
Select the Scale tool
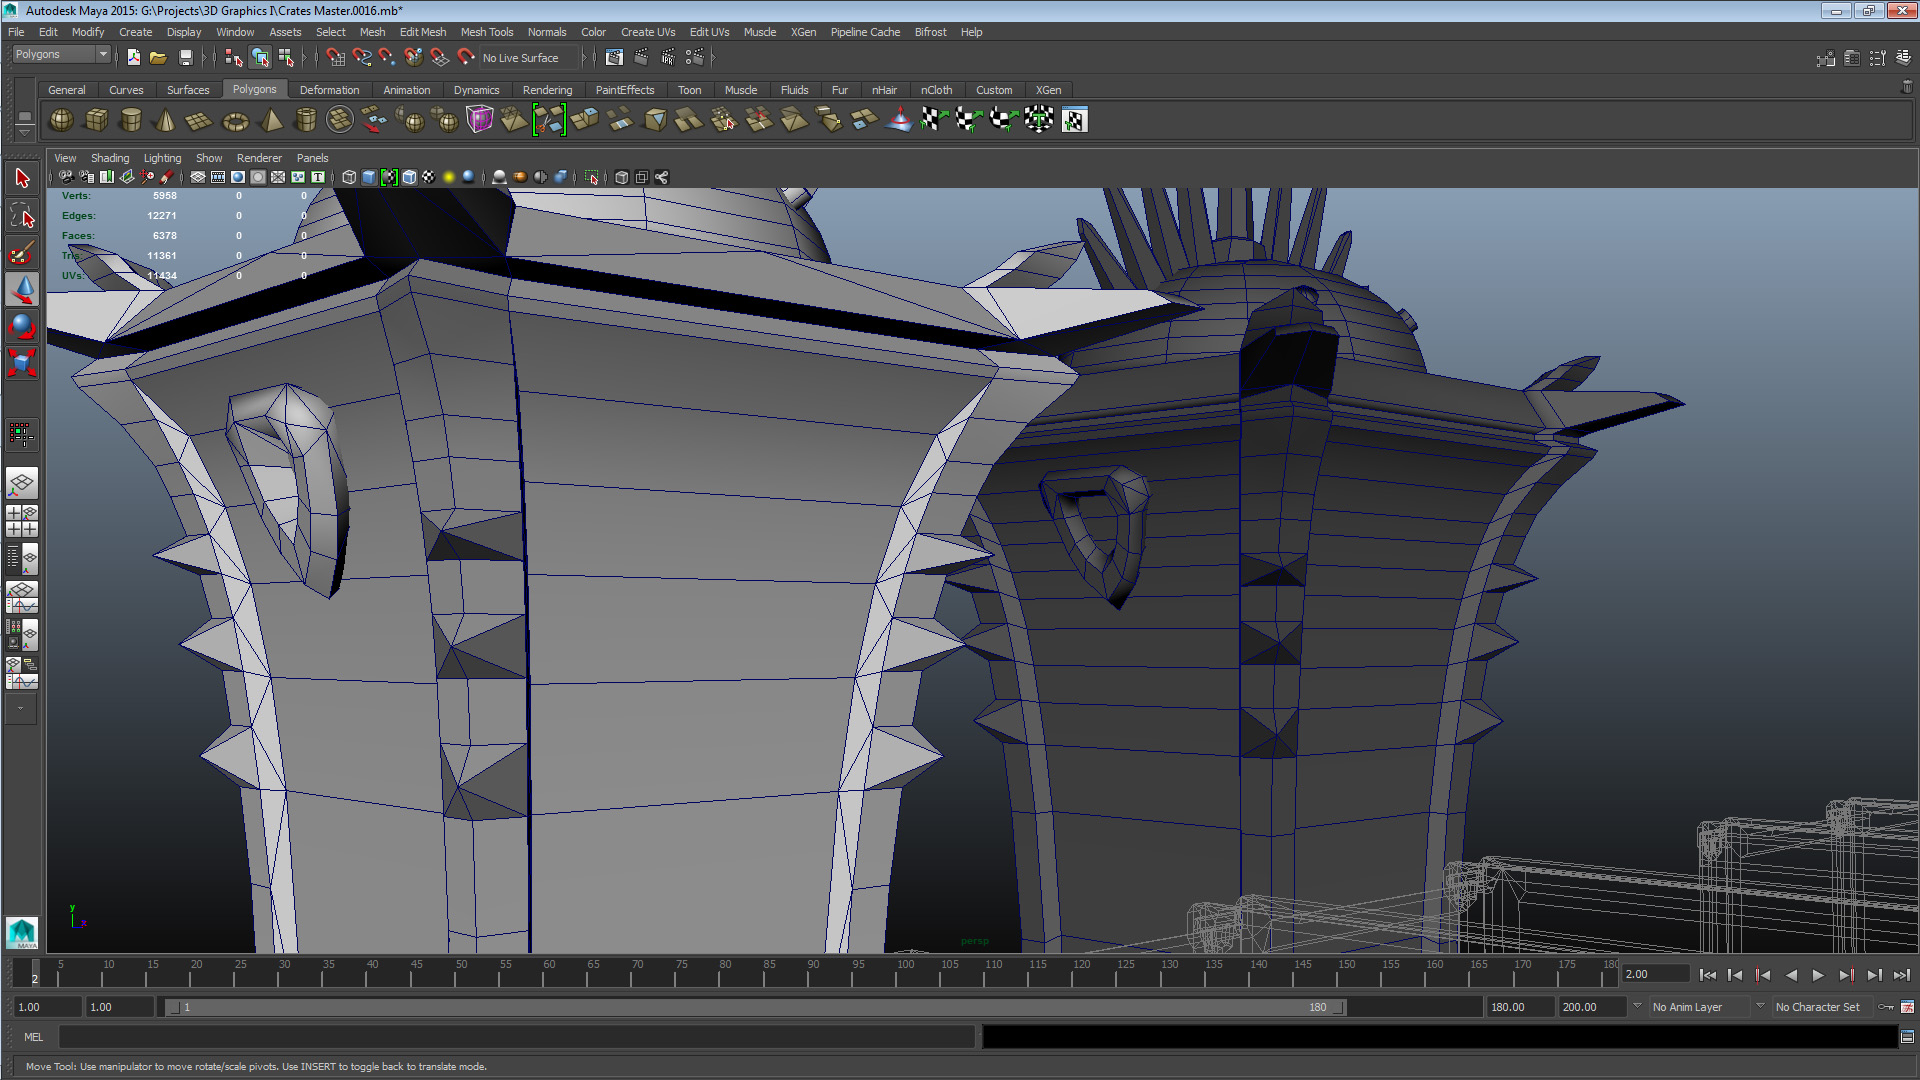click(22, 362)
